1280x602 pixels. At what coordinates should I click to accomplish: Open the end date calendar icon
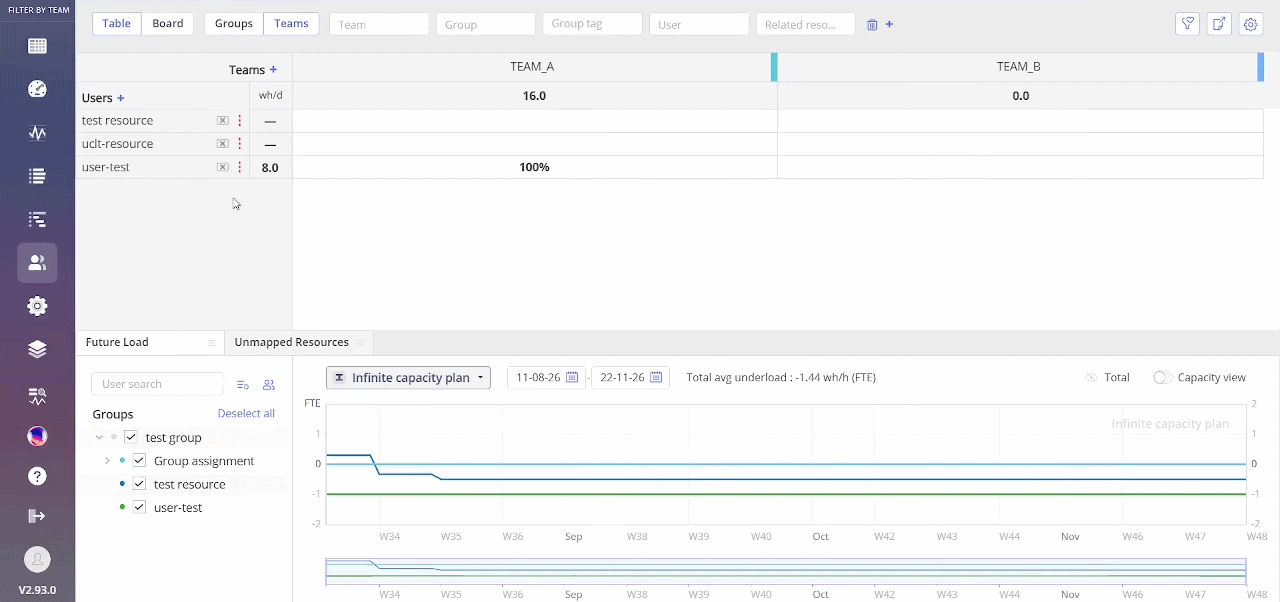656,377
